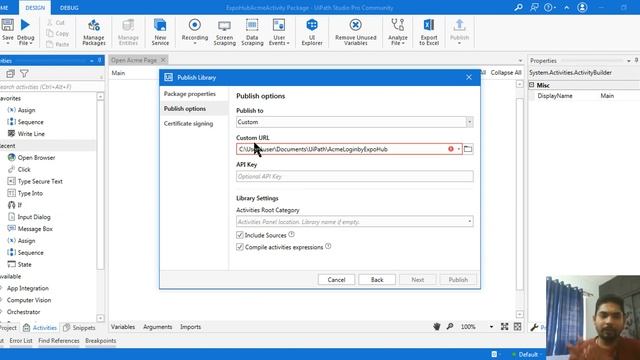Image resolution: width=640 pixels, height=360 pixels.
Task: Uncheck Include Sources
Action: click(x=240, y=235)
